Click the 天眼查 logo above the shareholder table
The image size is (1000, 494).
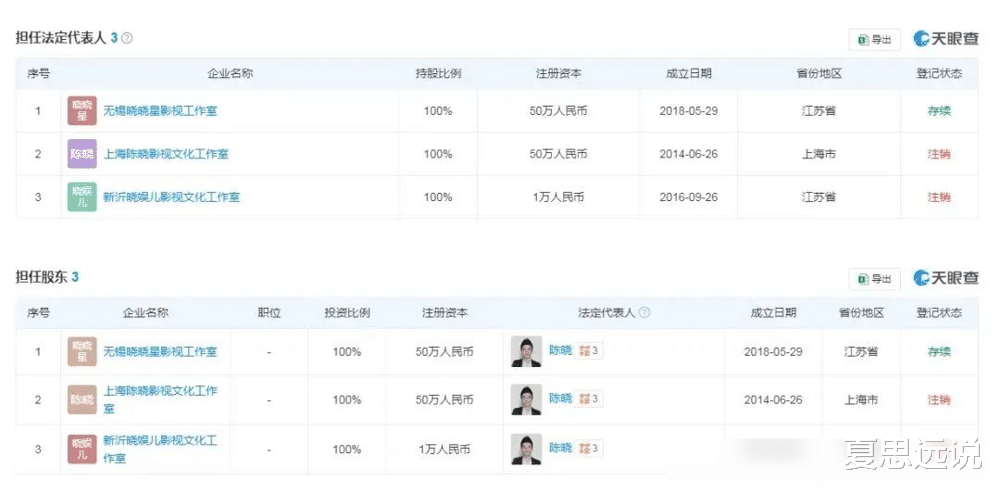coord(946,279)
